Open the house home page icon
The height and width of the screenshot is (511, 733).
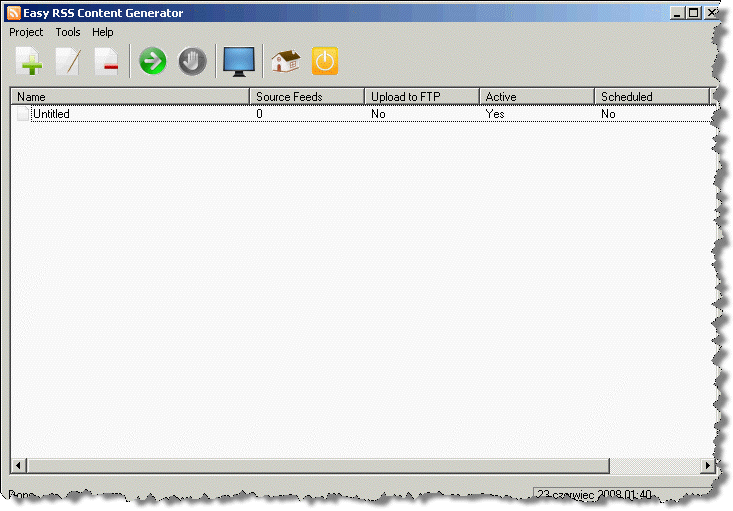286,61
